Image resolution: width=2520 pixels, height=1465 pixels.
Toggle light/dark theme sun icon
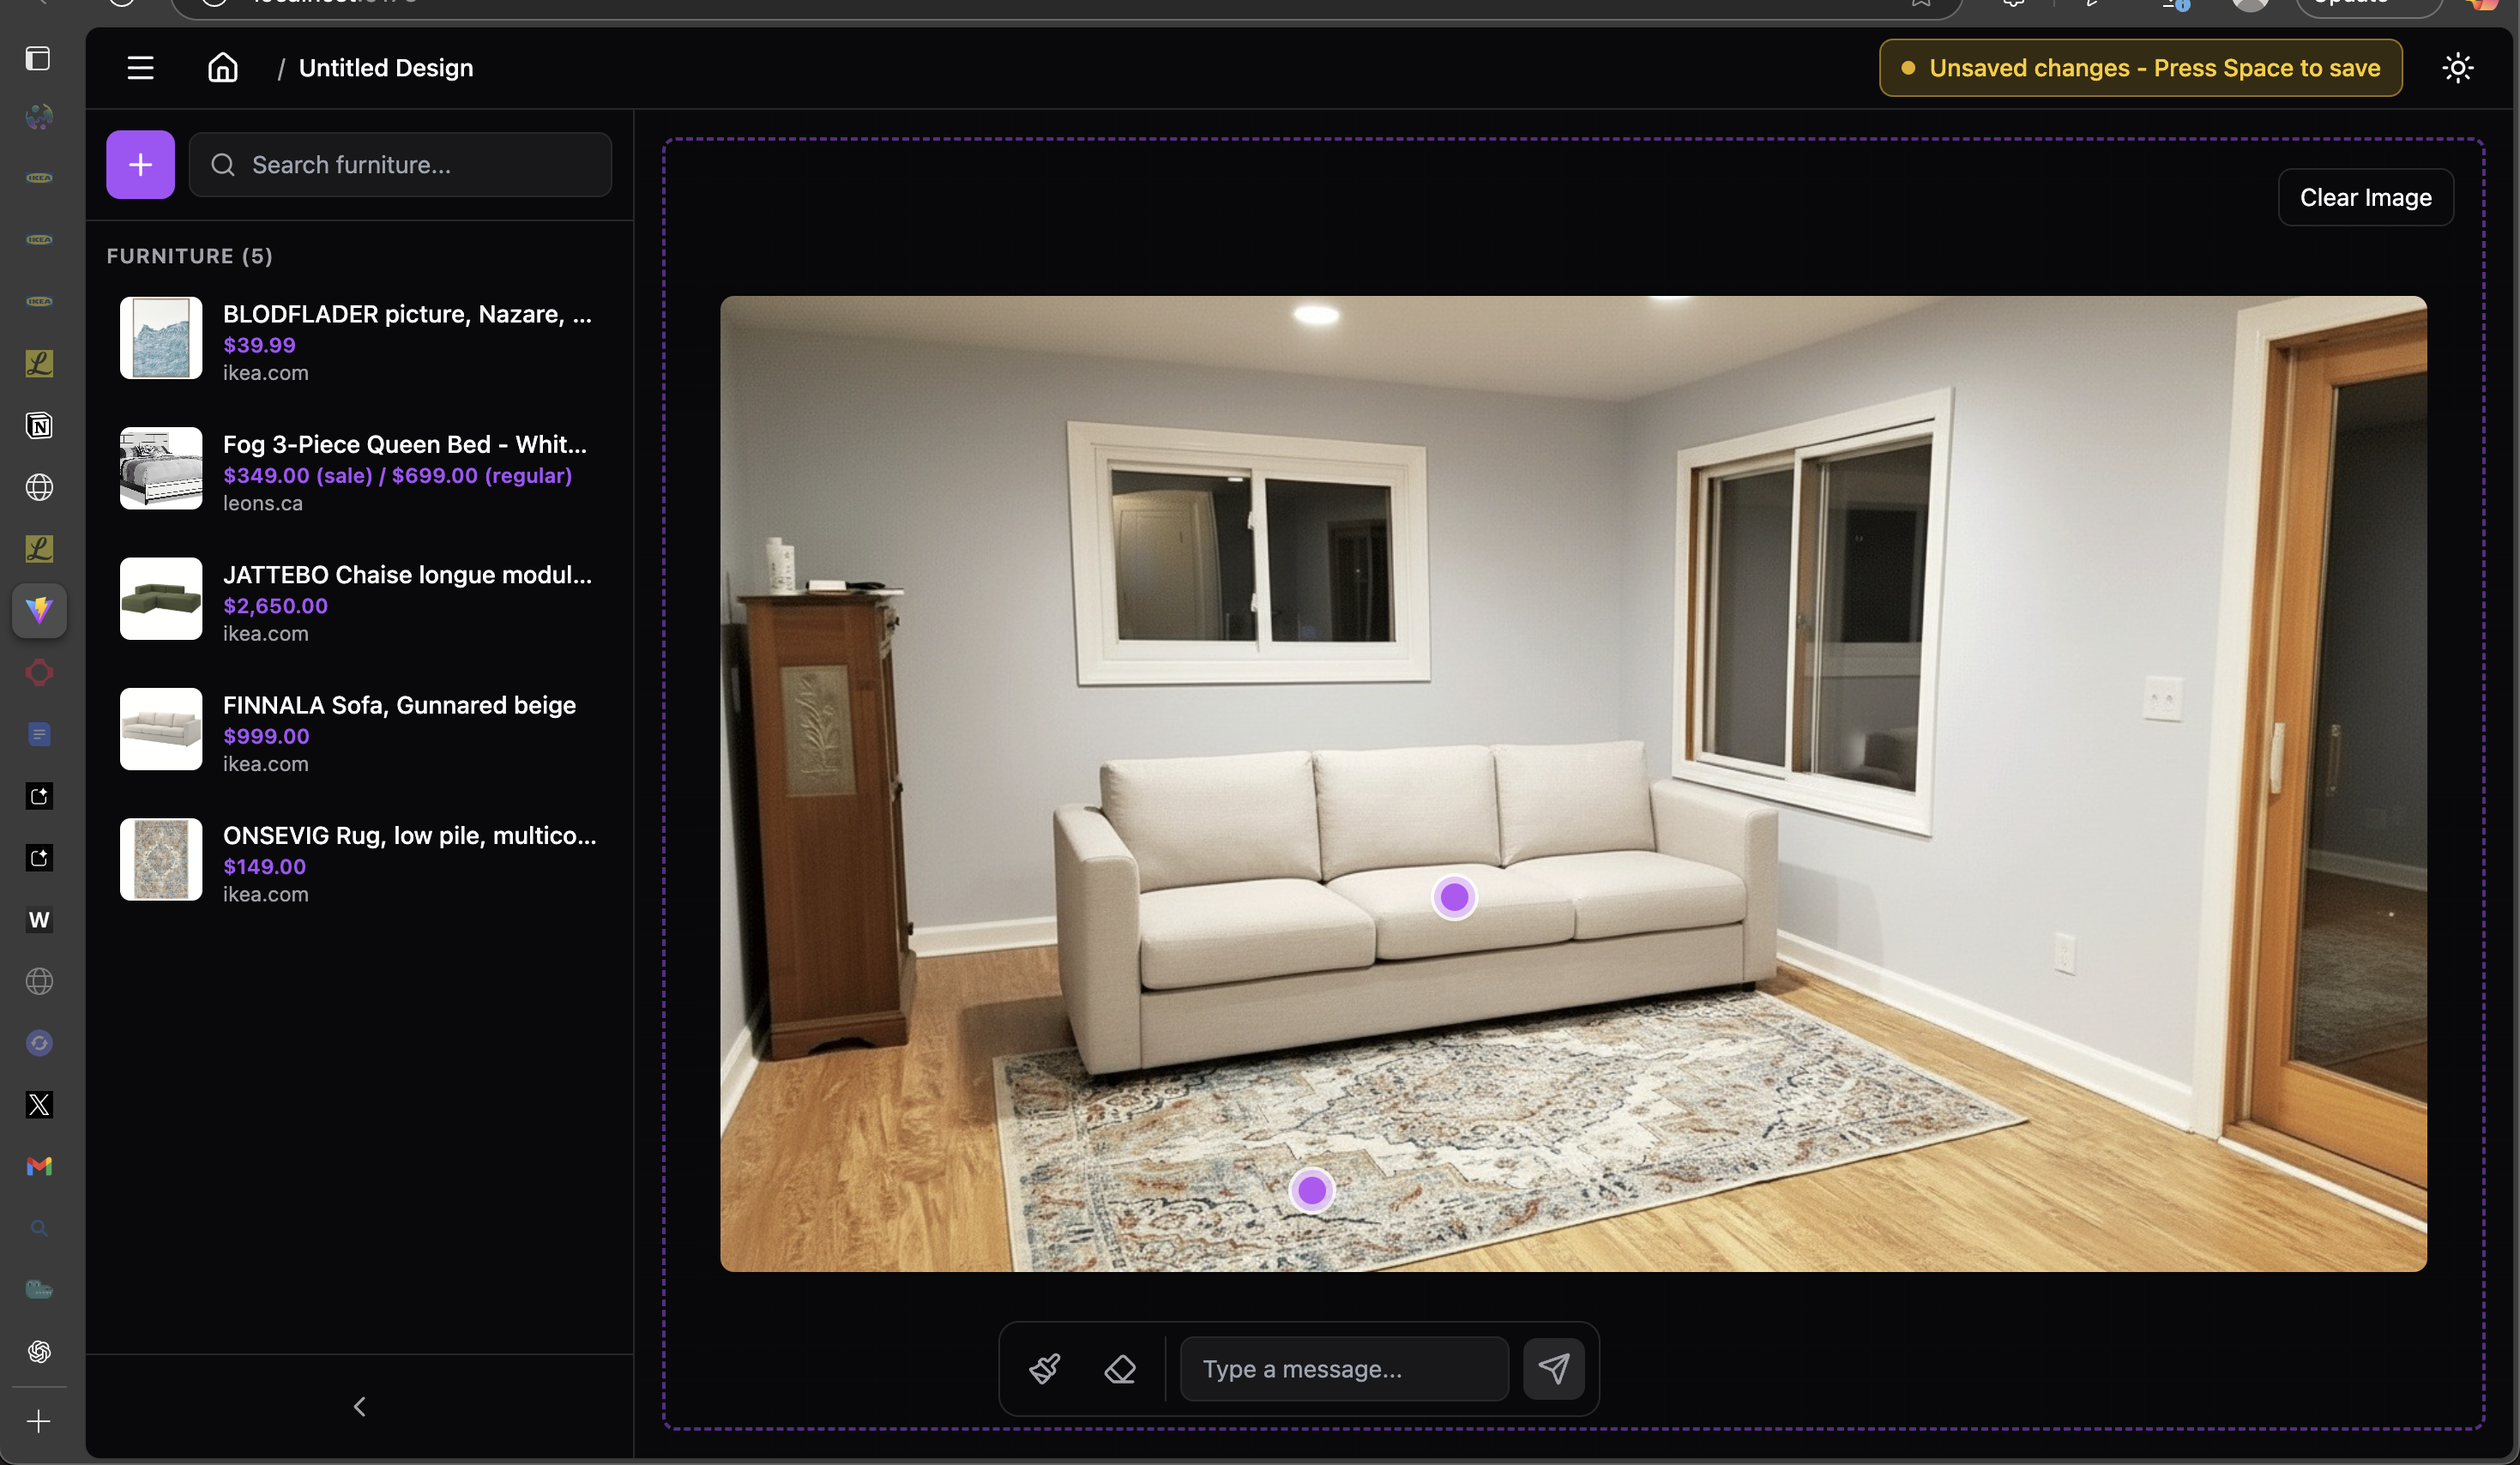coord(2457,68)
